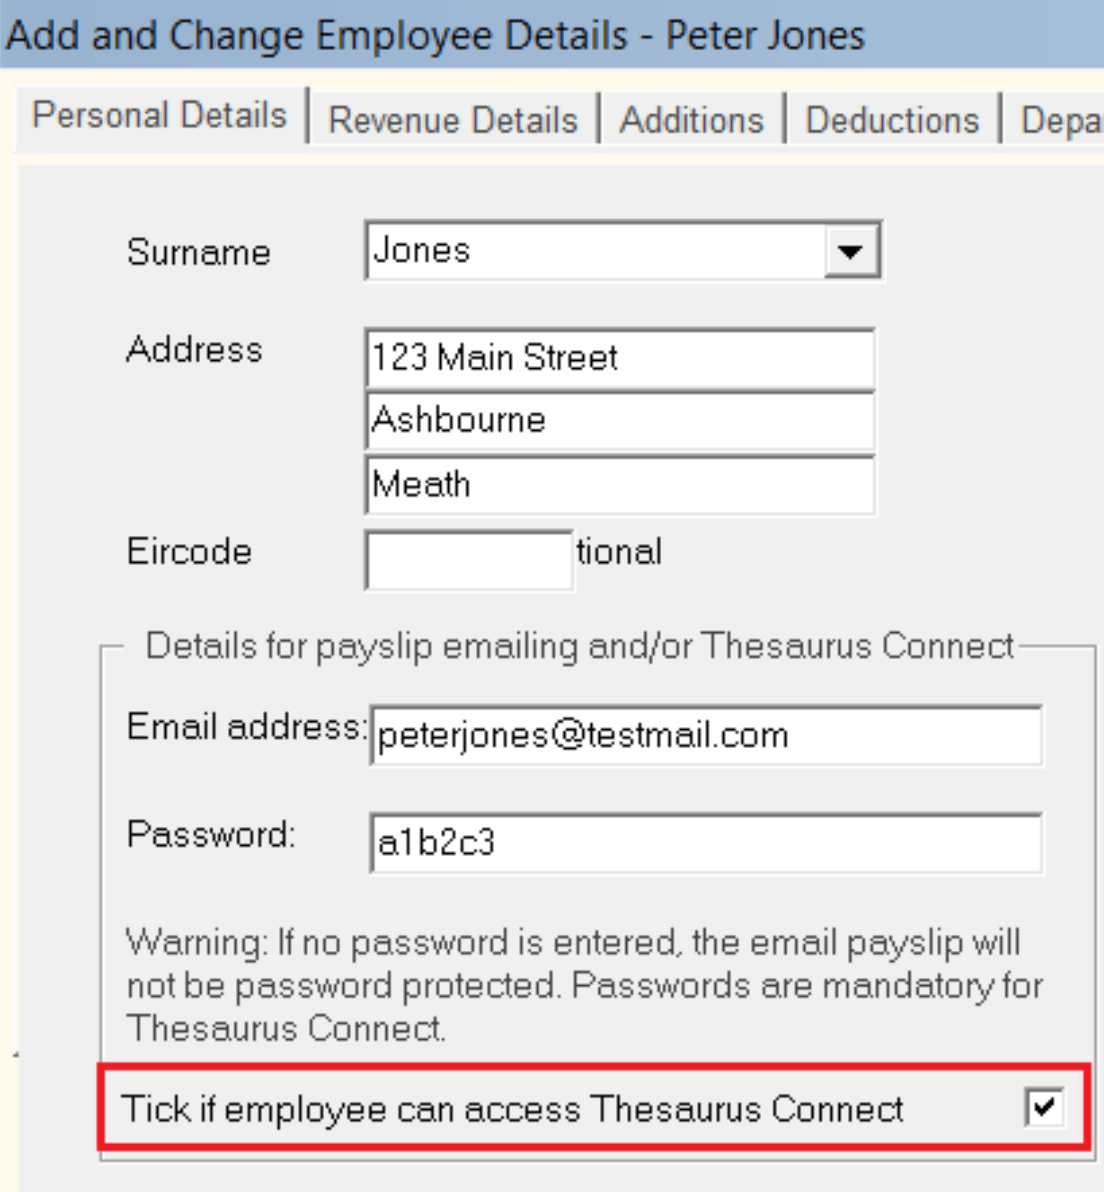Open the Department tab at far right

(x=1060, y=120)
